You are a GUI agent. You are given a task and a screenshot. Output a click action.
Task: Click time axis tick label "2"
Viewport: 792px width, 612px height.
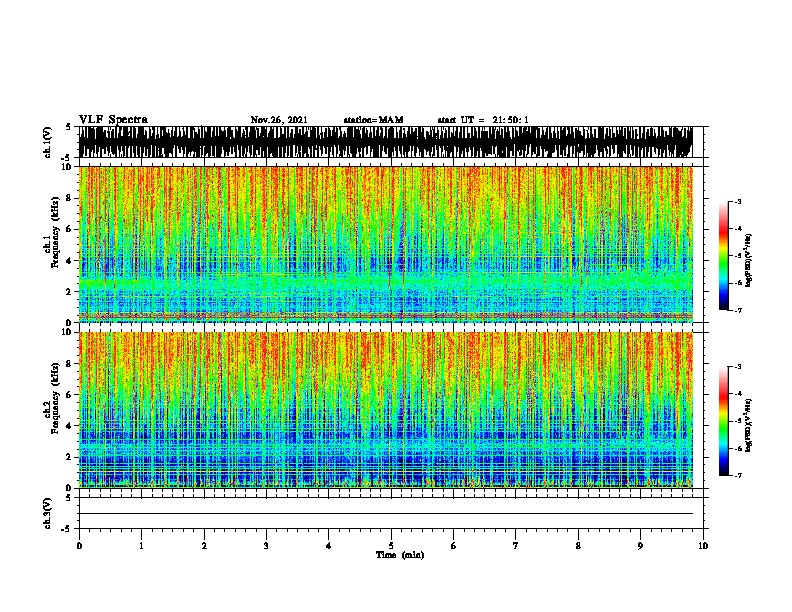[204, 546]
